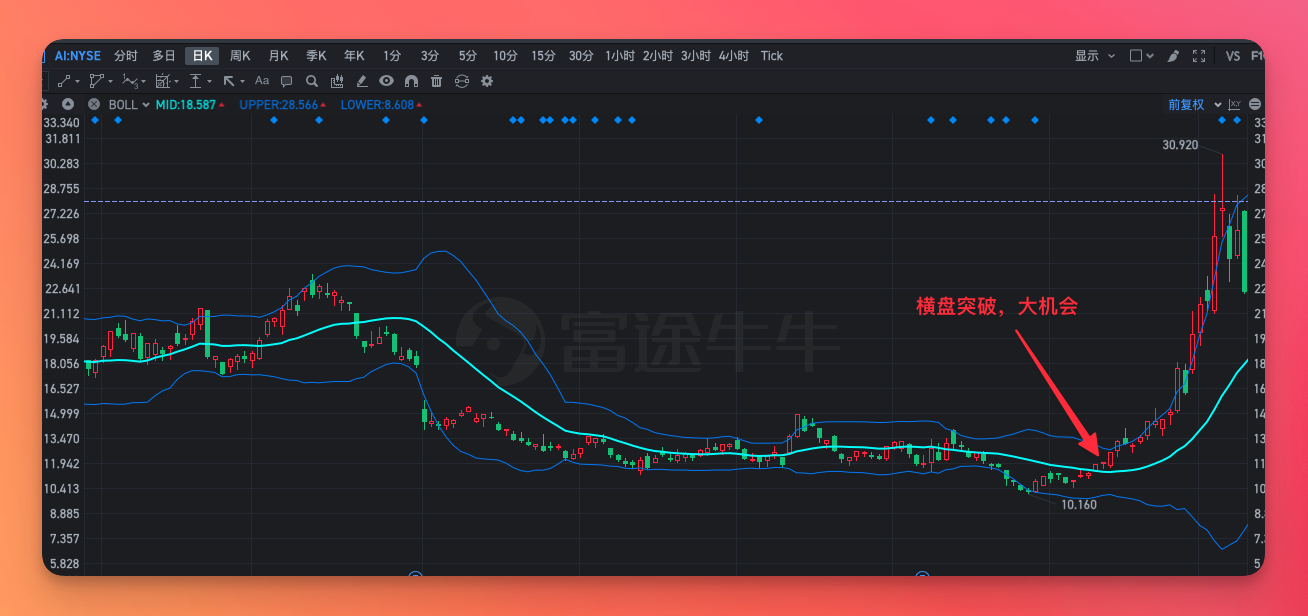This screenshot has width=1308, height=616.
Task: Select the 3小时 interval
Action: [696, 56]
